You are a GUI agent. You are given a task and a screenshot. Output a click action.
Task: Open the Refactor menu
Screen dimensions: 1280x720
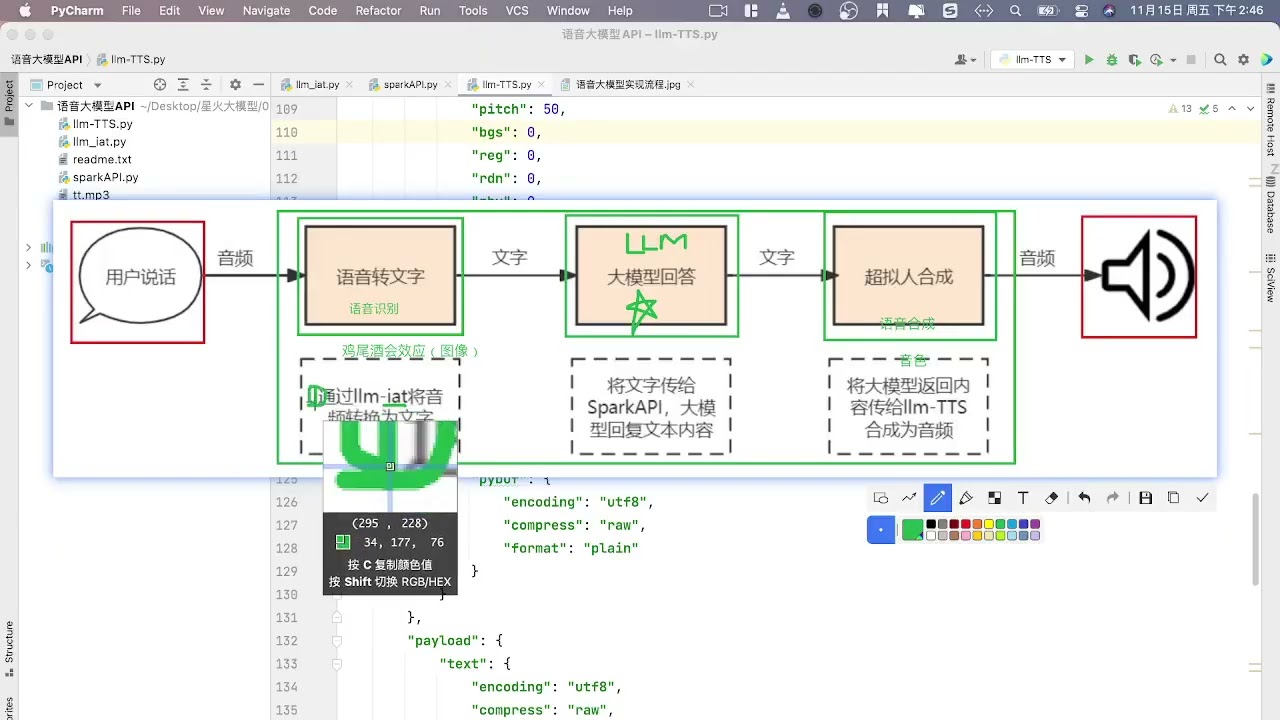pos(378,11)
